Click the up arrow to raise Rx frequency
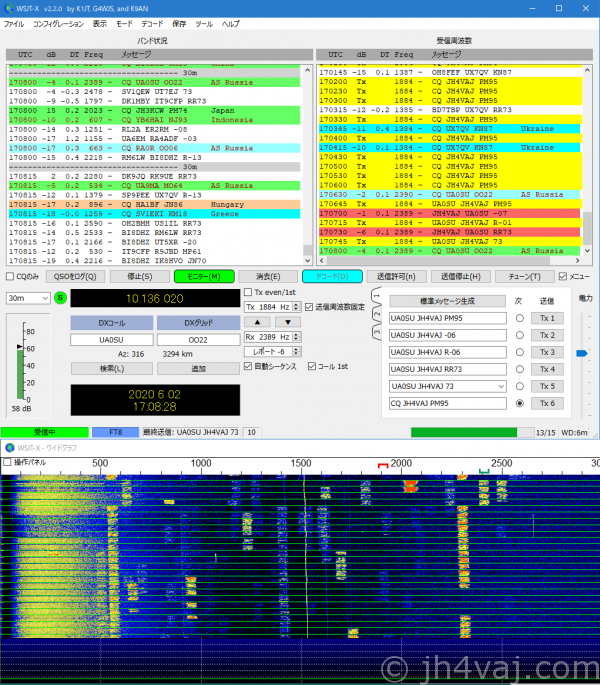The height and width of the screenshot is (685, 600). click(x=257, y=322)
